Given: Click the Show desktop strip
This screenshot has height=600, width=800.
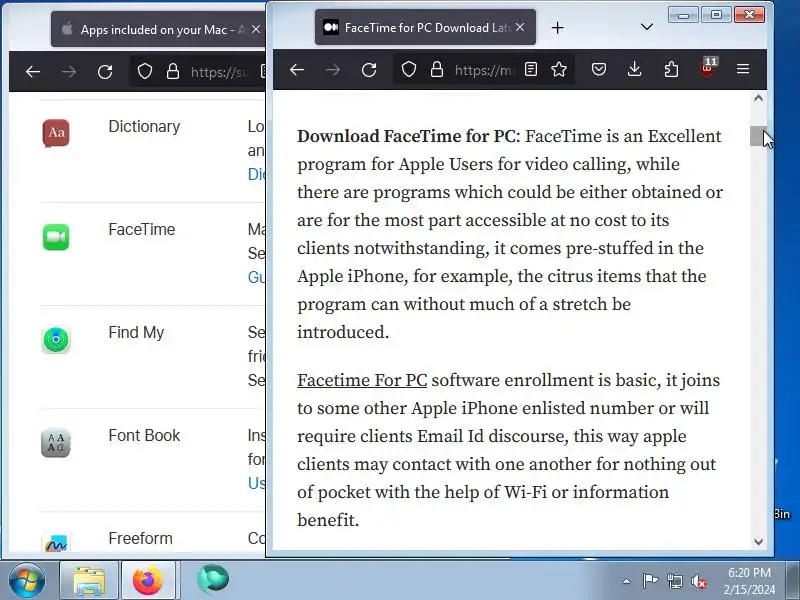Looking at the screenshot, I should (792, 580).
